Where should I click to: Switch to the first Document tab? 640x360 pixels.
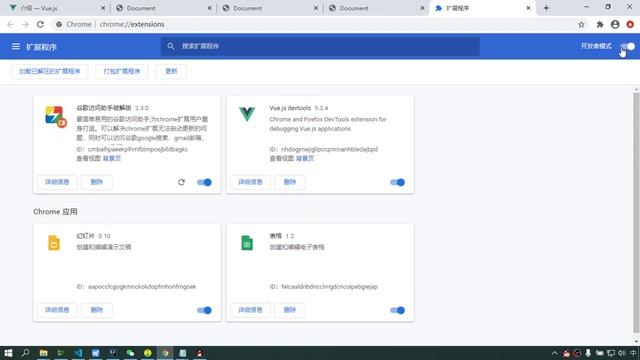coord(163,8)
